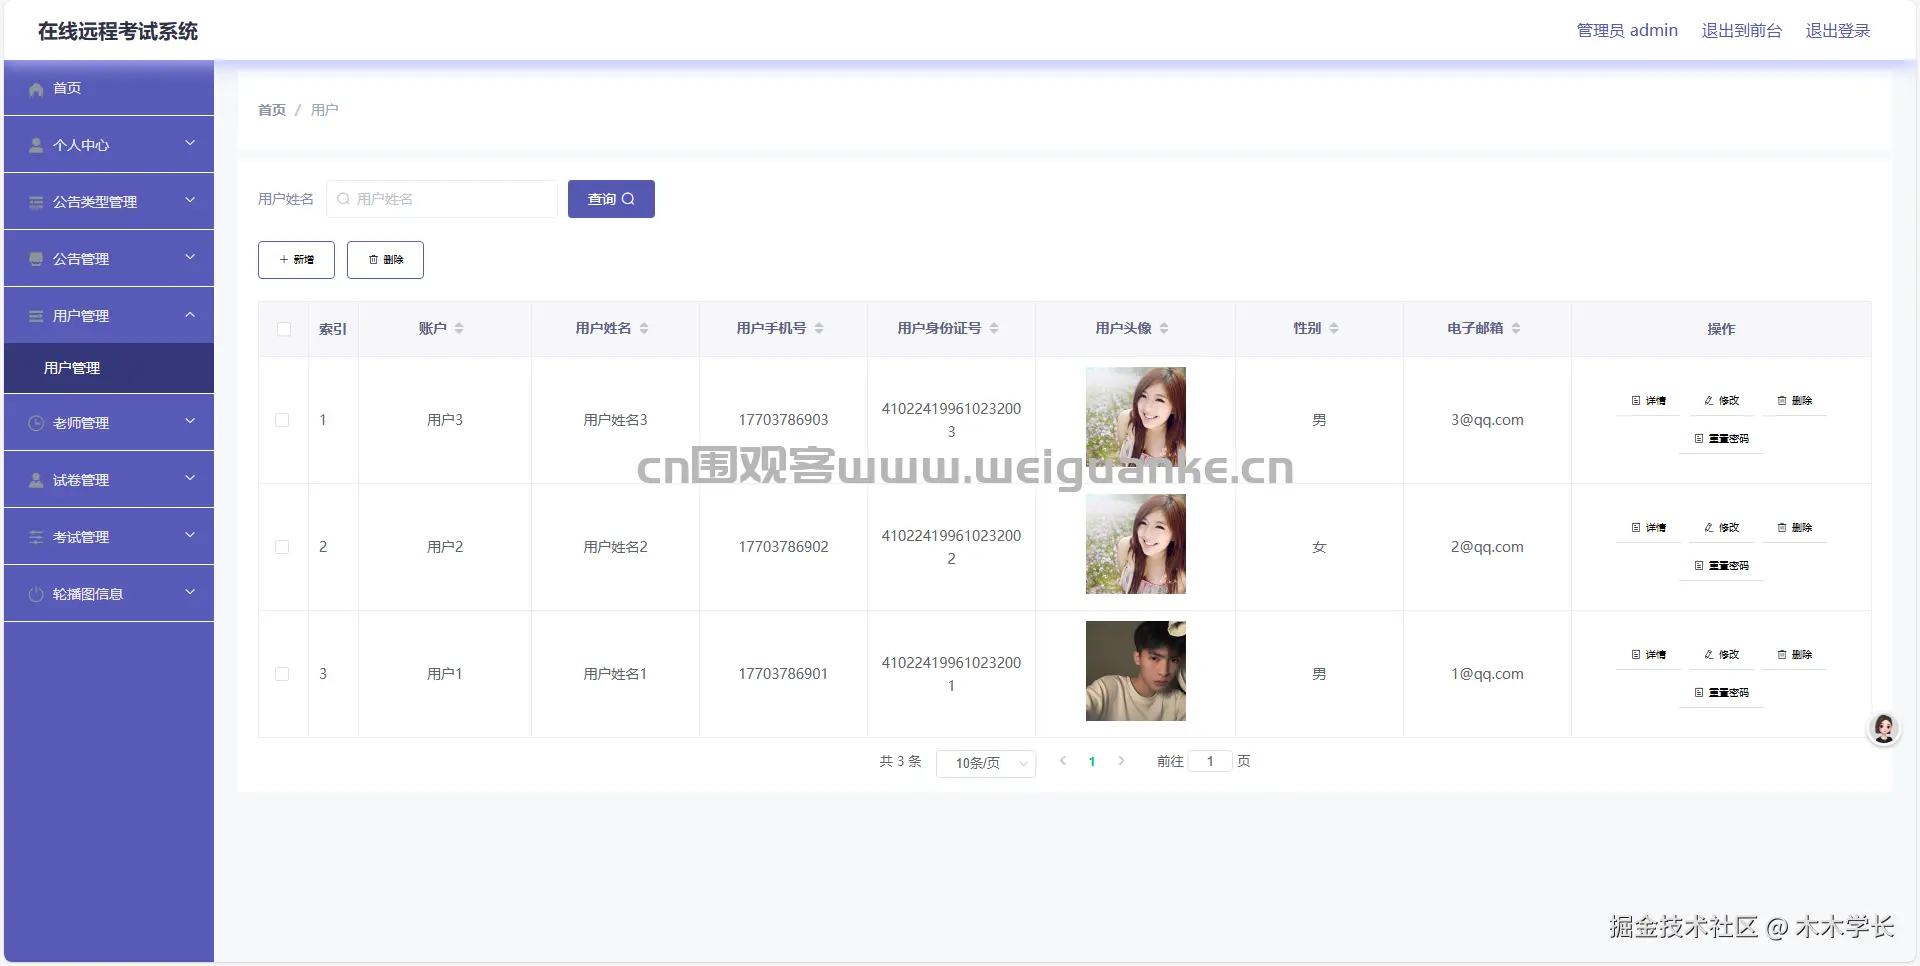The height and width of the screenshot is (966, 1920).
Task: Click the person icon next to 个人中心
Action: 37,145
